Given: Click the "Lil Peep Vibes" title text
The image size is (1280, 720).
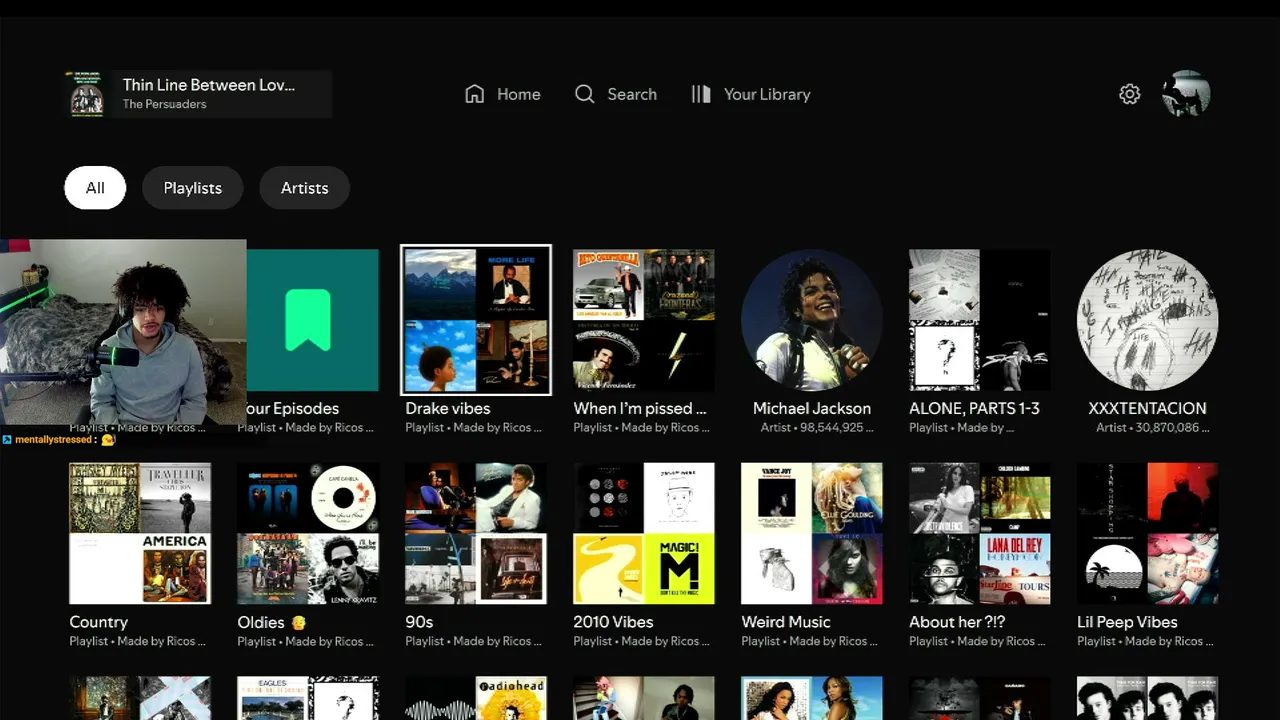Looking at the screenshot, I should pos(1127,622).
